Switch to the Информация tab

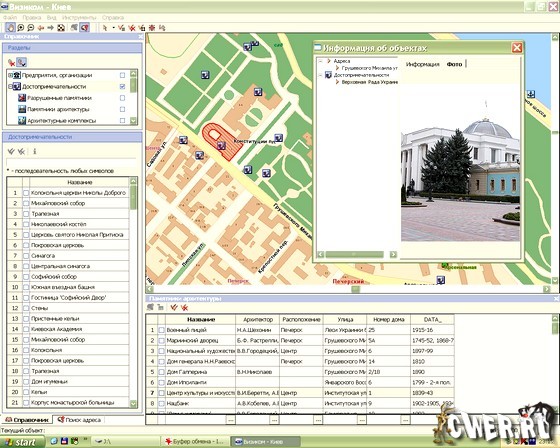423,64
